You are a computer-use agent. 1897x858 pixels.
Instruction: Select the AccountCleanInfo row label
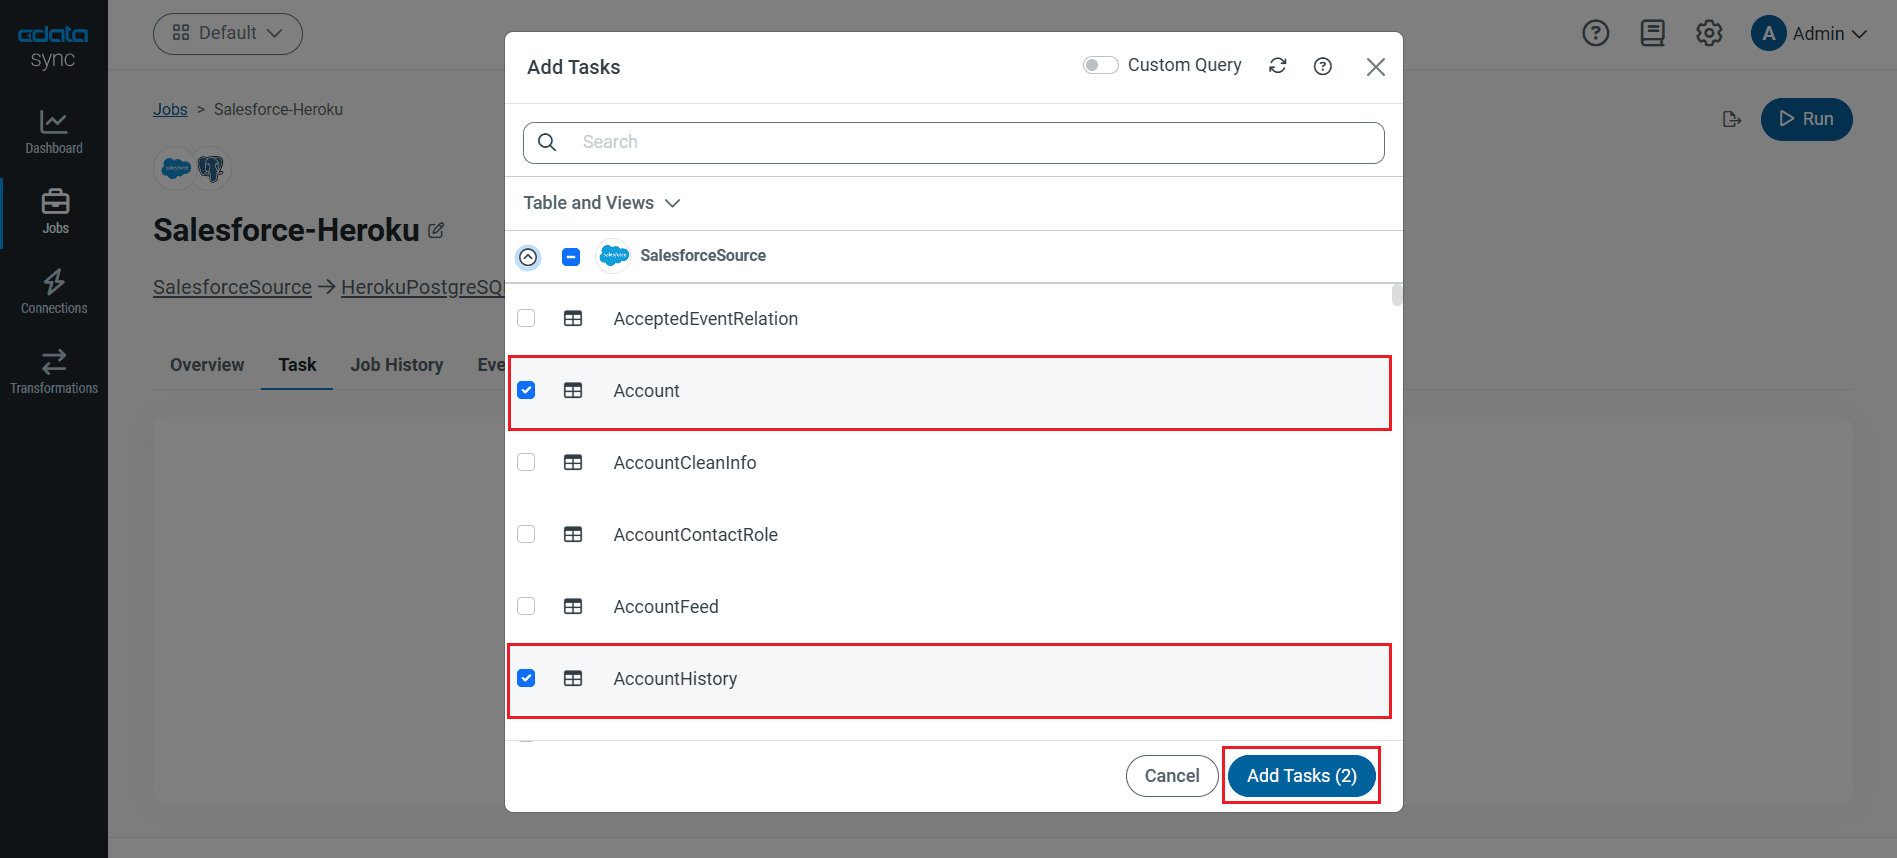point(685,463)
